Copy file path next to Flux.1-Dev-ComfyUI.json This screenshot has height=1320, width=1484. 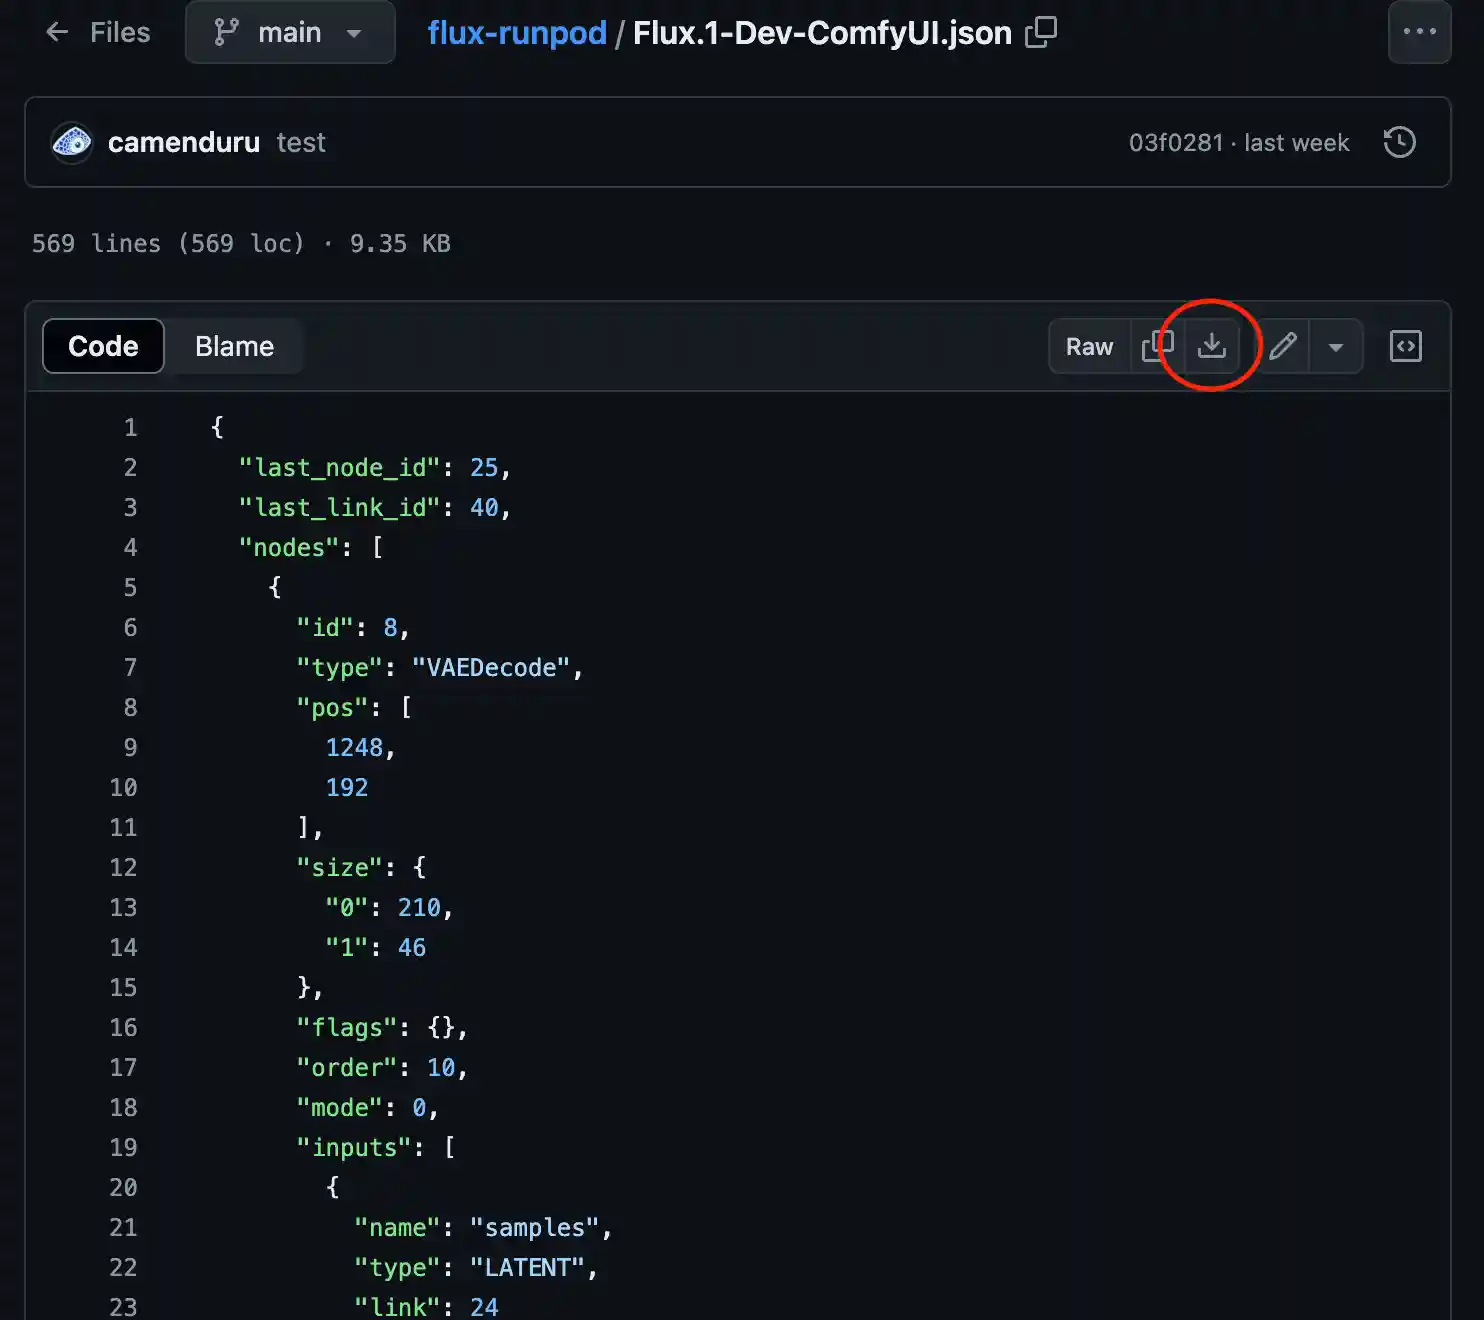point(1041,33)
